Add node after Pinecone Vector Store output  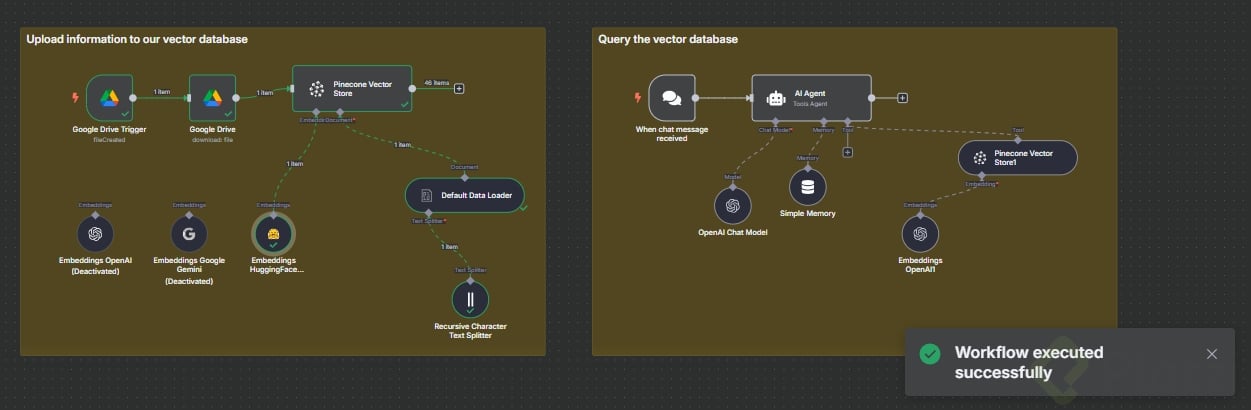(x=459, y=88)
